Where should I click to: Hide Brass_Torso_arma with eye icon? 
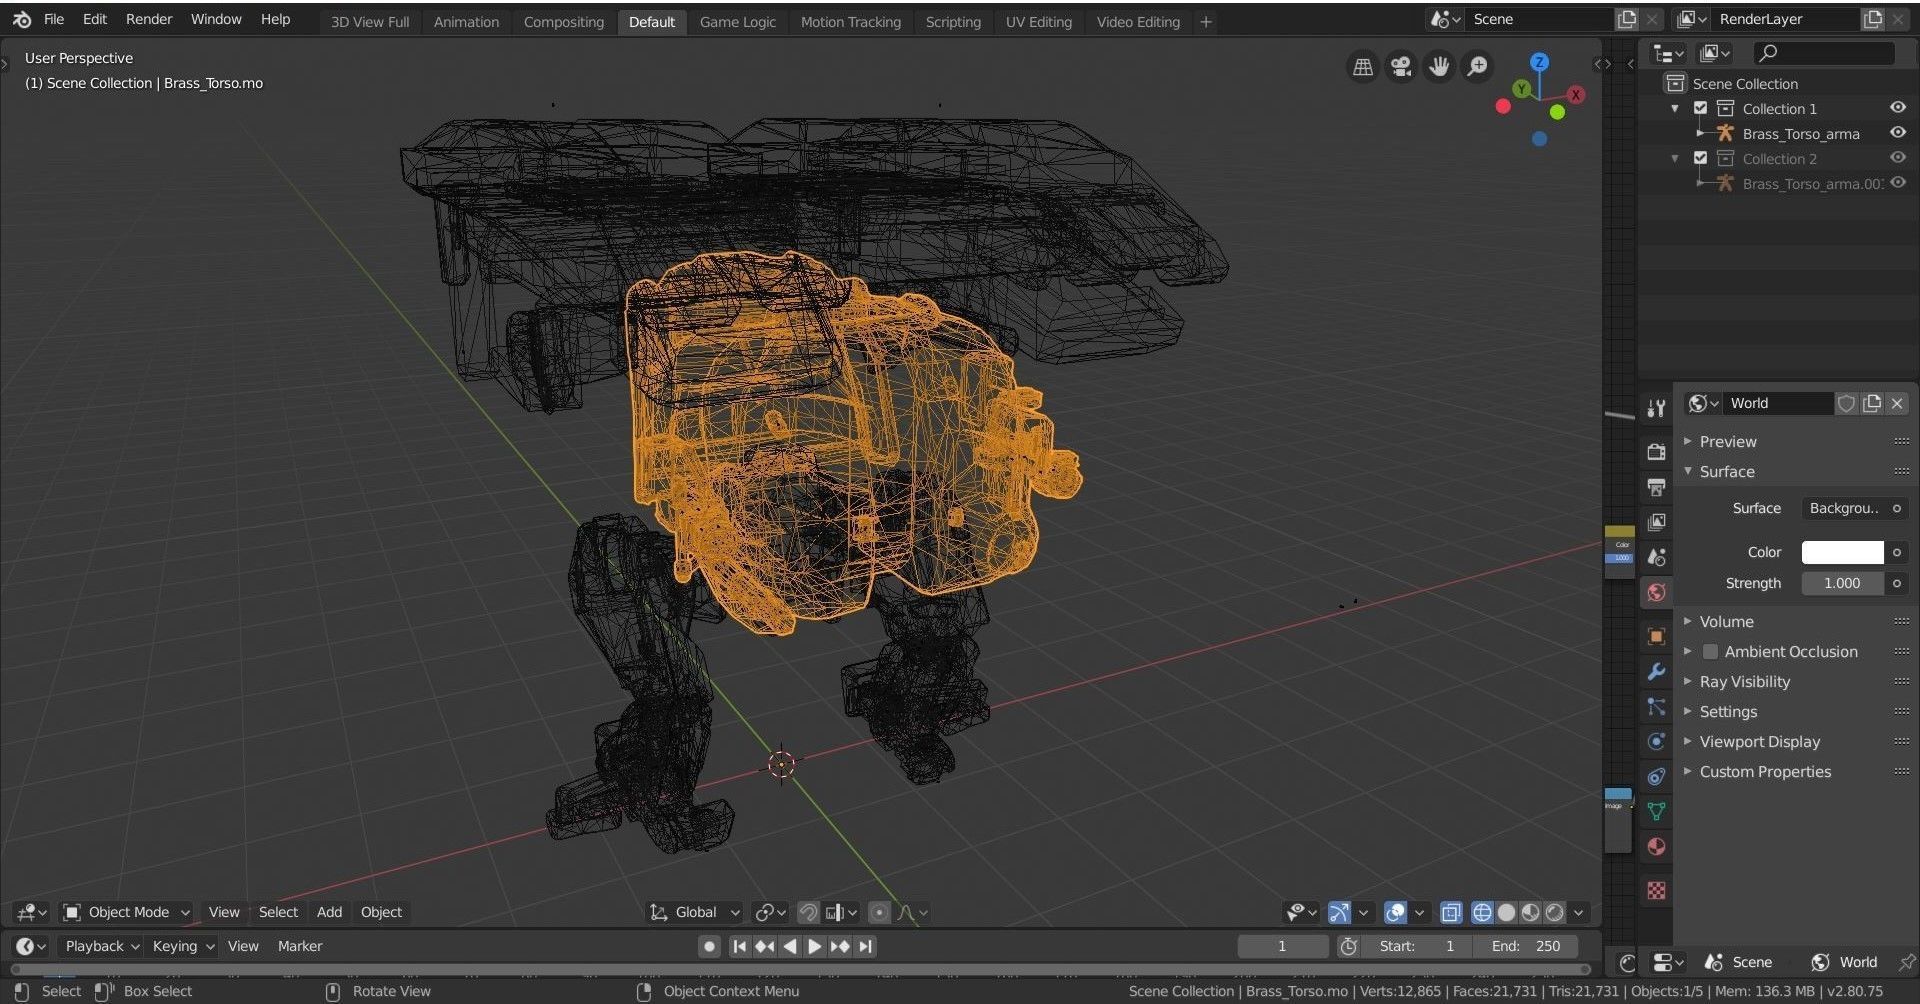point(1897,132)
